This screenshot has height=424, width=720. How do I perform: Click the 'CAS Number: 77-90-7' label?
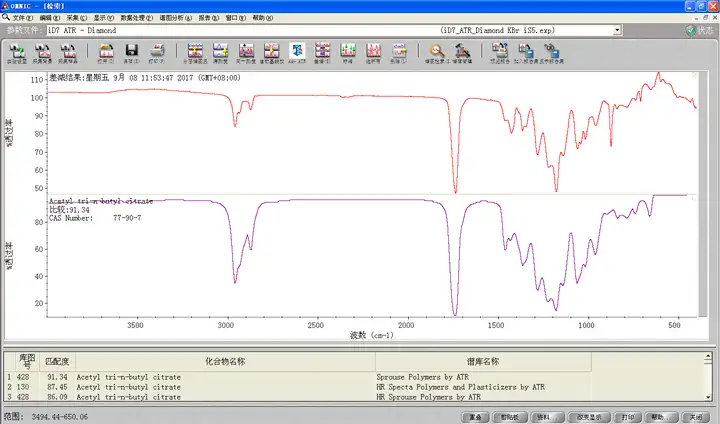click(95, 218)
